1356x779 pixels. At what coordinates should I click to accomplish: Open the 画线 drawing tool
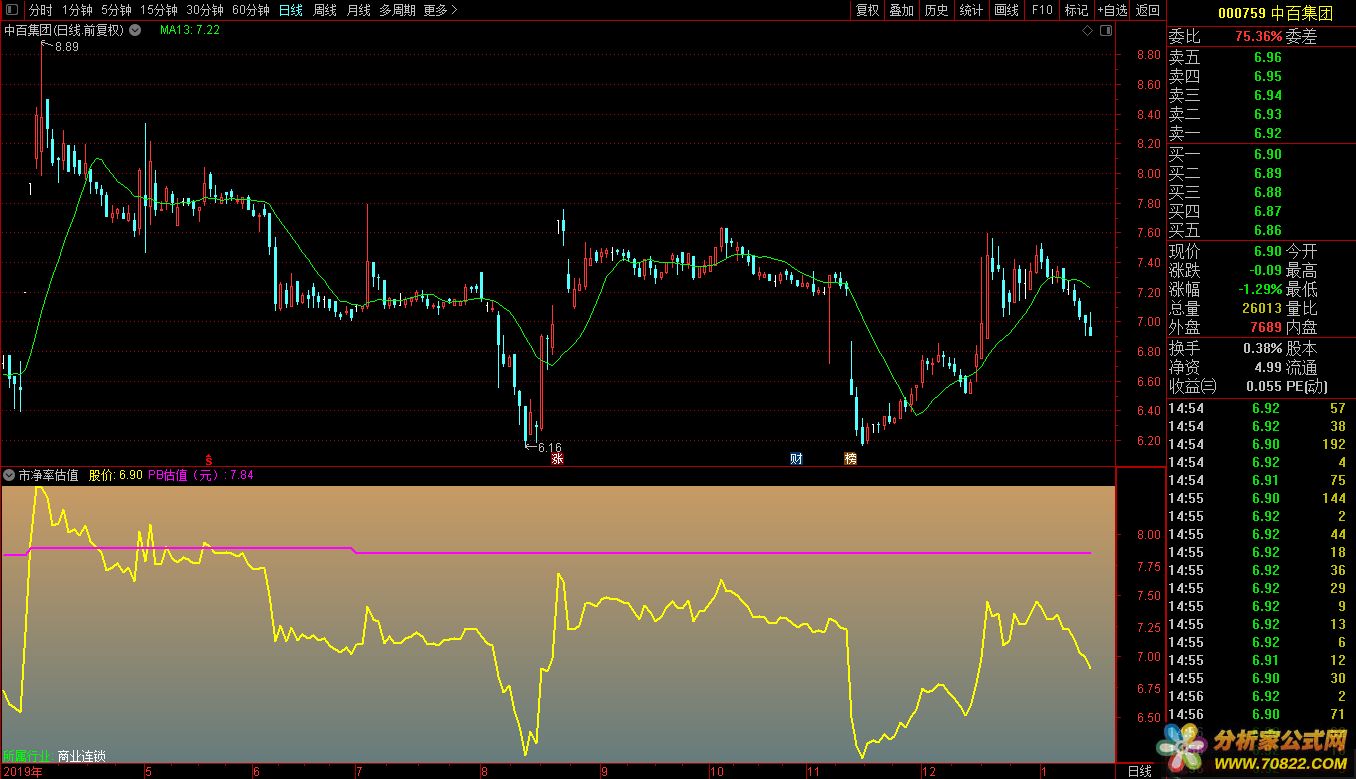1006,10
